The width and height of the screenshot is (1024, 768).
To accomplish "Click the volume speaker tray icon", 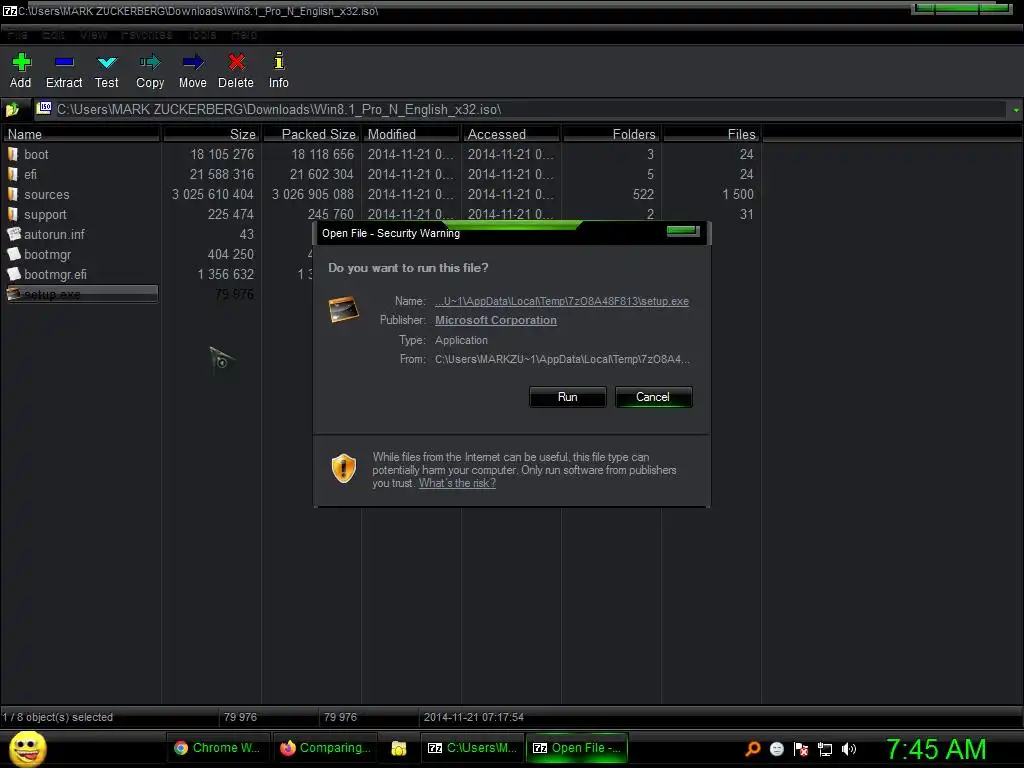I will pyautogui.click(x=849, y=749).
